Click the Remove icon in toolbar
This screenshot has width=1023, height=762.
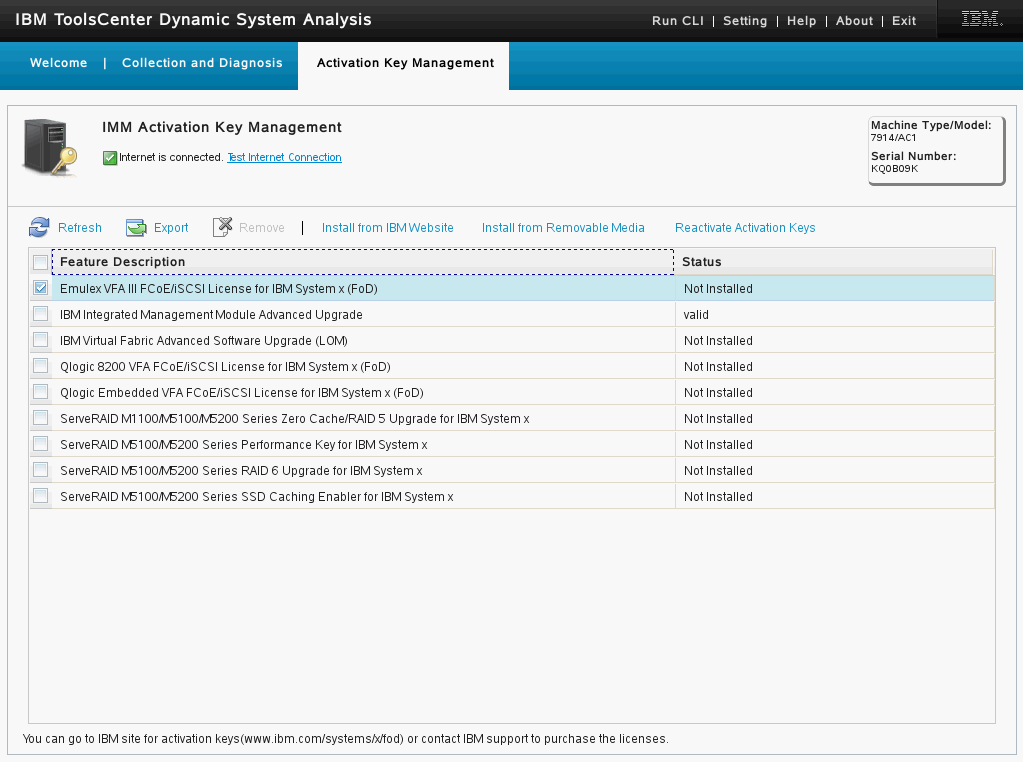(223, 228)
